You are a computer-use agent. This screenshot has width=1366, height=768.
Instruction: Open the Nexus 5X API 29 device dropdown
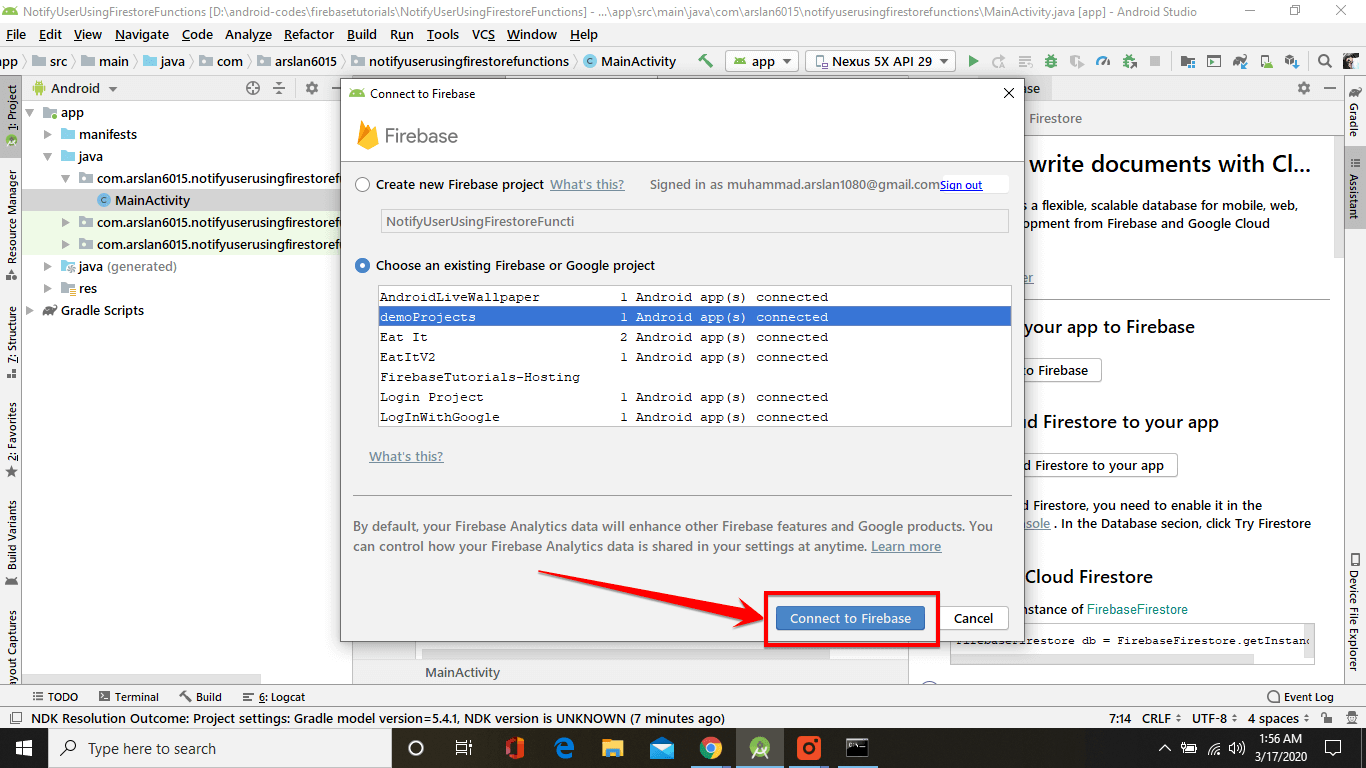pyautogui.click(x=880, y=61)
